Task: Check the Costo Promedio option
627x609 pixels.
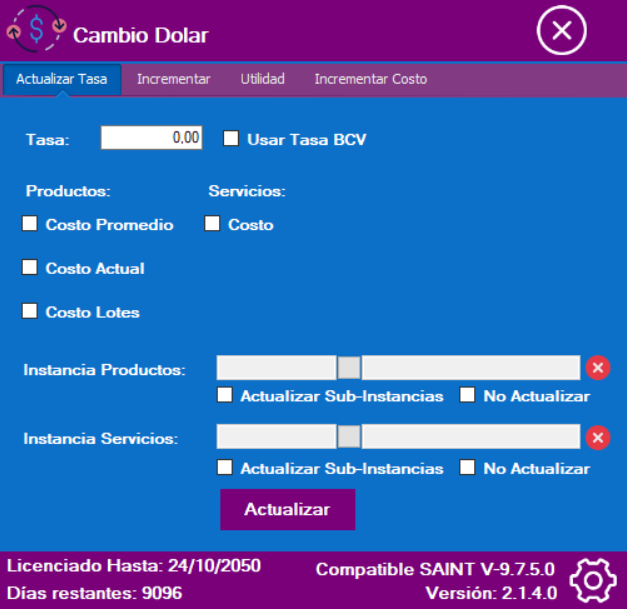Action: pos(30,224)
